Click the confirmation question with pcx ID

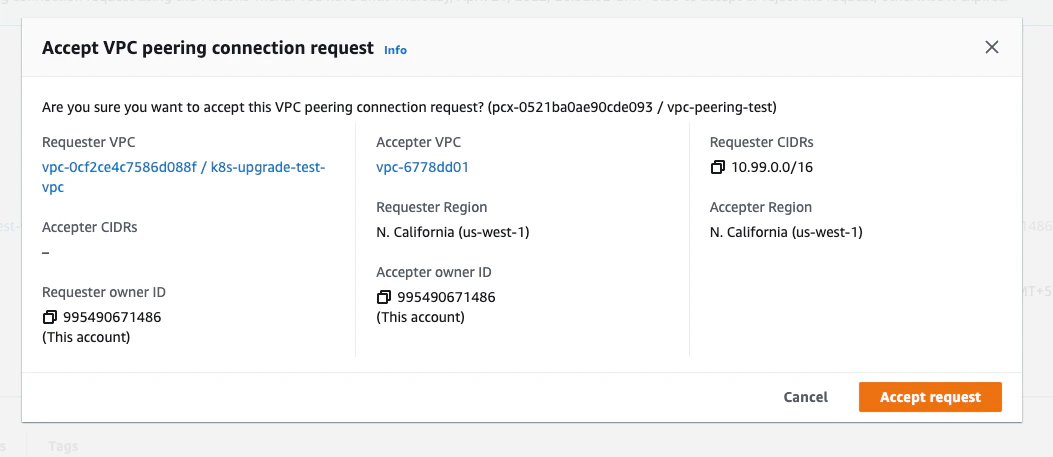tap(409, 106)
